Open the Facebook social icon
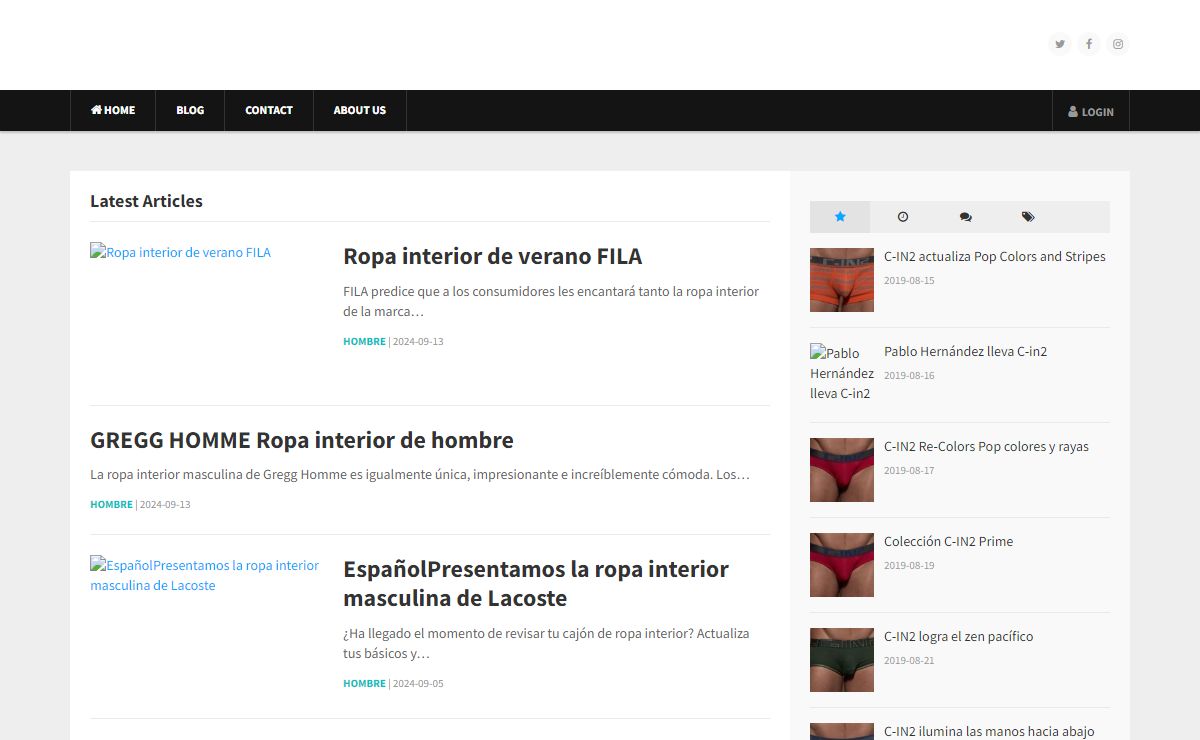Viewport: 1200px width, 740px height. click(1089, 44)
